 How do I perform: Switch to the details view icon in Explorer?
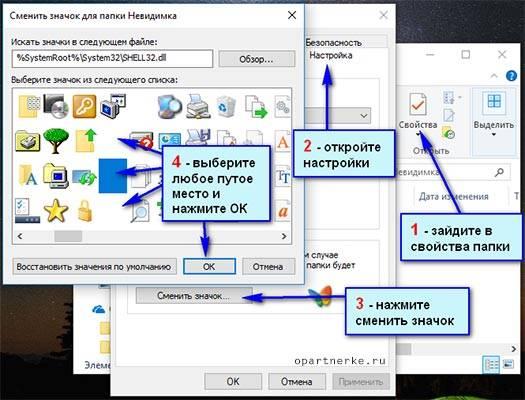pyautogui.click(x=491, y=364)
